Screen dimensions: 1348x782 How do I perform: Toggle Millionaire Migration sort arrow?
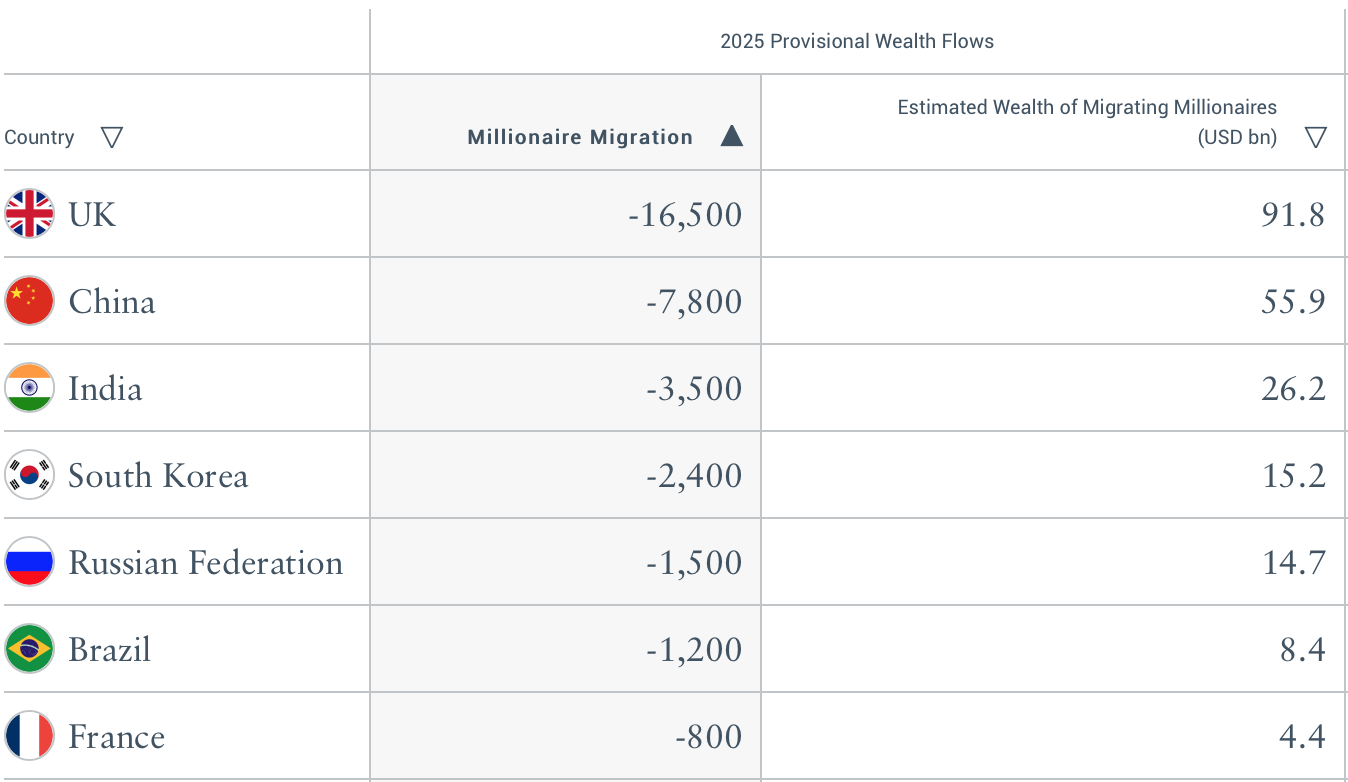732,137
